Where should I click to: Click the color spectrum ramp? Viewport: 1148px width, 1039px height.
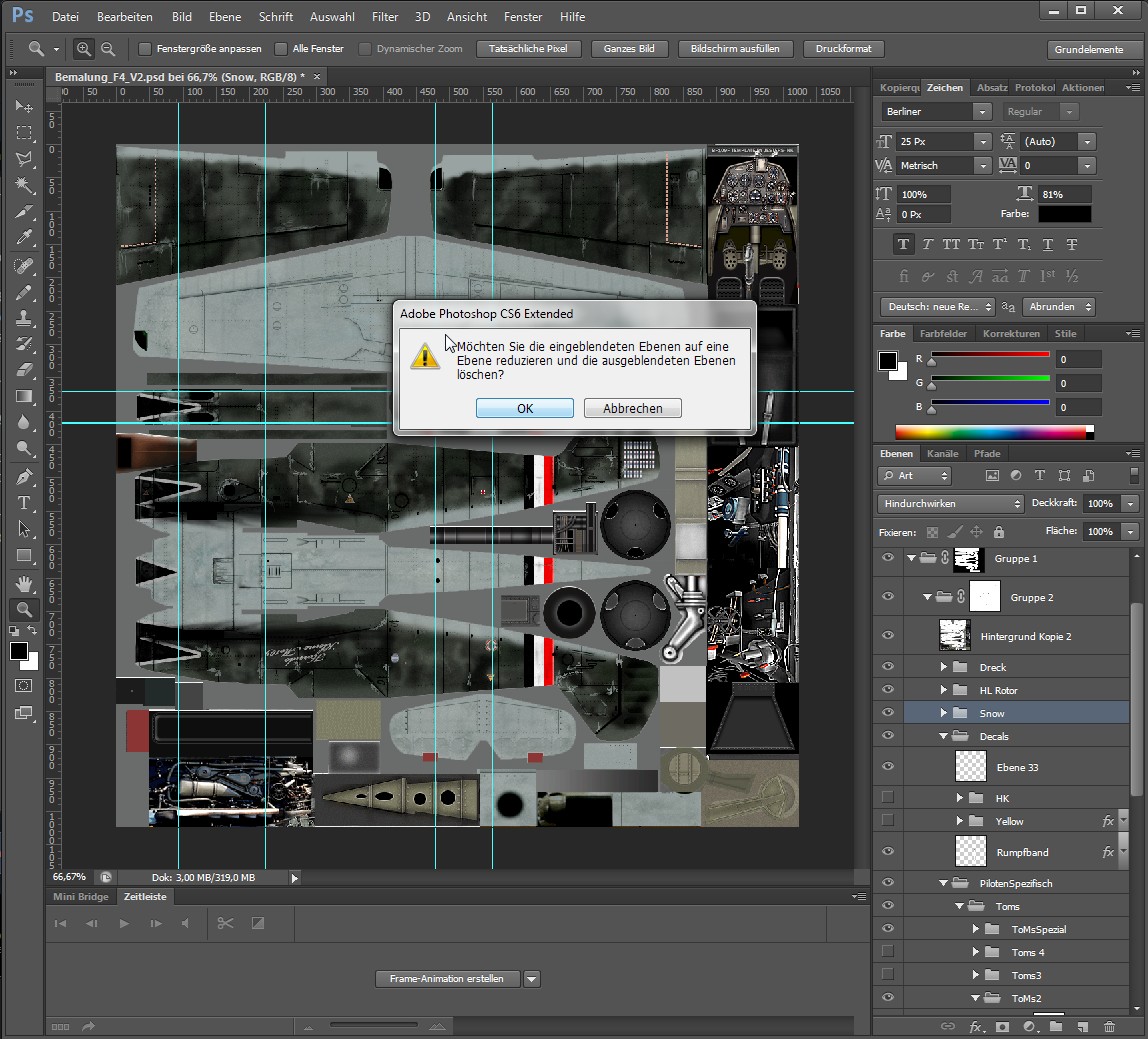(990, 432)
